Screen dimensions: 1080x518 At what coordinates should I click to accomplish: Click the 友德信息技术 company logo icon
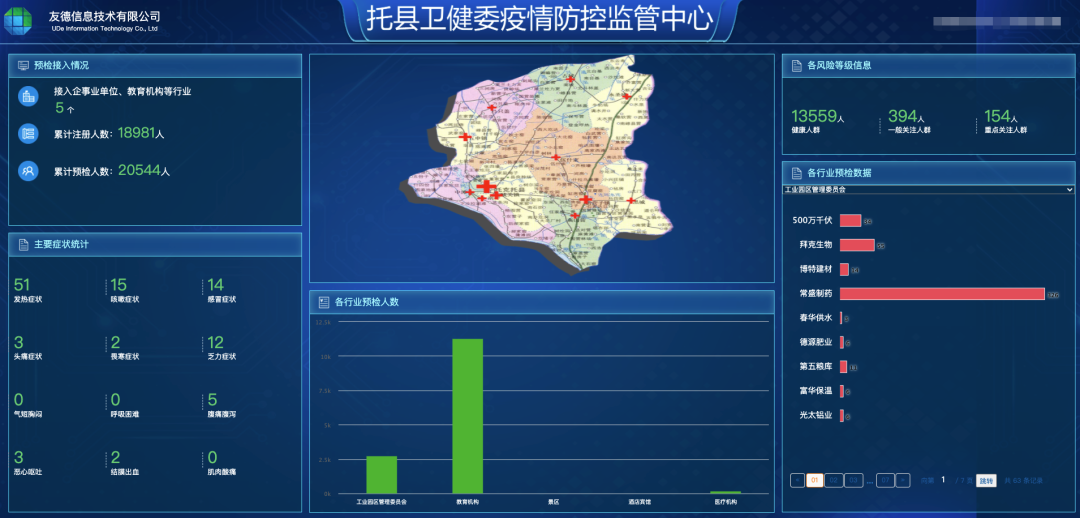[x=19, y=21]
